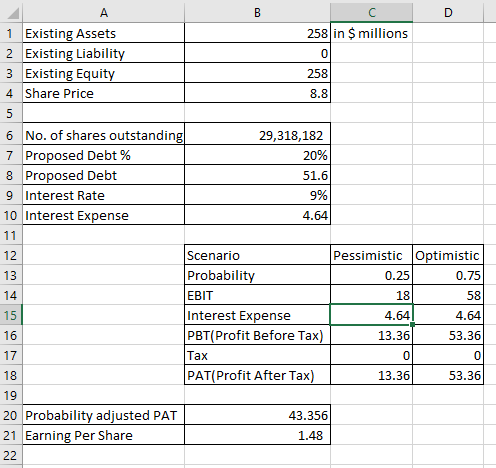Click the Pessimistic probability cell 0.25
This screenshot has height=468, width=496.
click(372, 275)
